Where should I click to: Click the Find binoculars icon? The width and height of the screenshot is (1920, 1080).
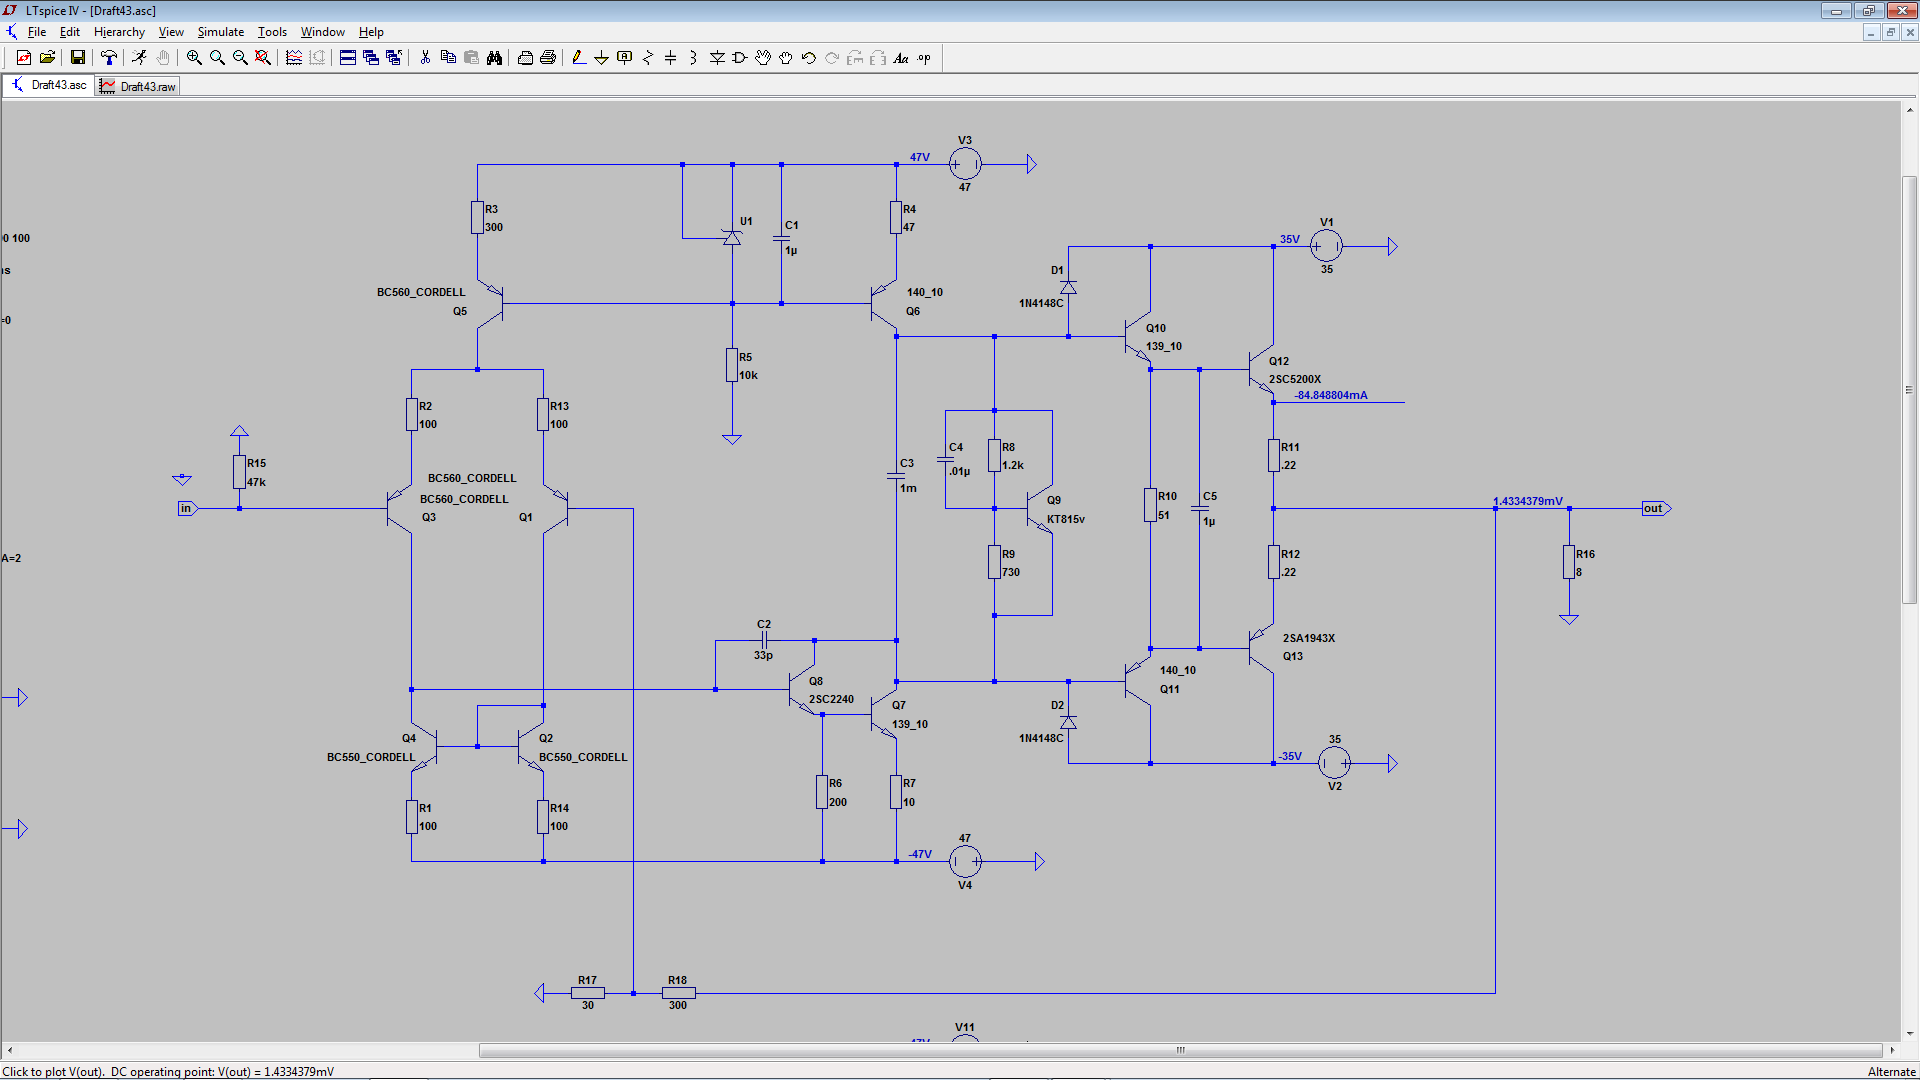click(494, 58)
